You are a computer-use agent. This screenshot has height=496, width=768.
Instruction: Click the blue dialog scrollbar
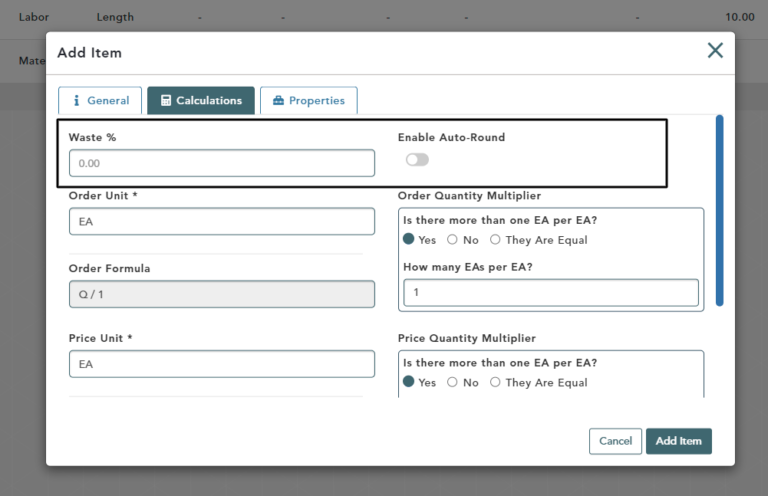(x=720, y=211)
